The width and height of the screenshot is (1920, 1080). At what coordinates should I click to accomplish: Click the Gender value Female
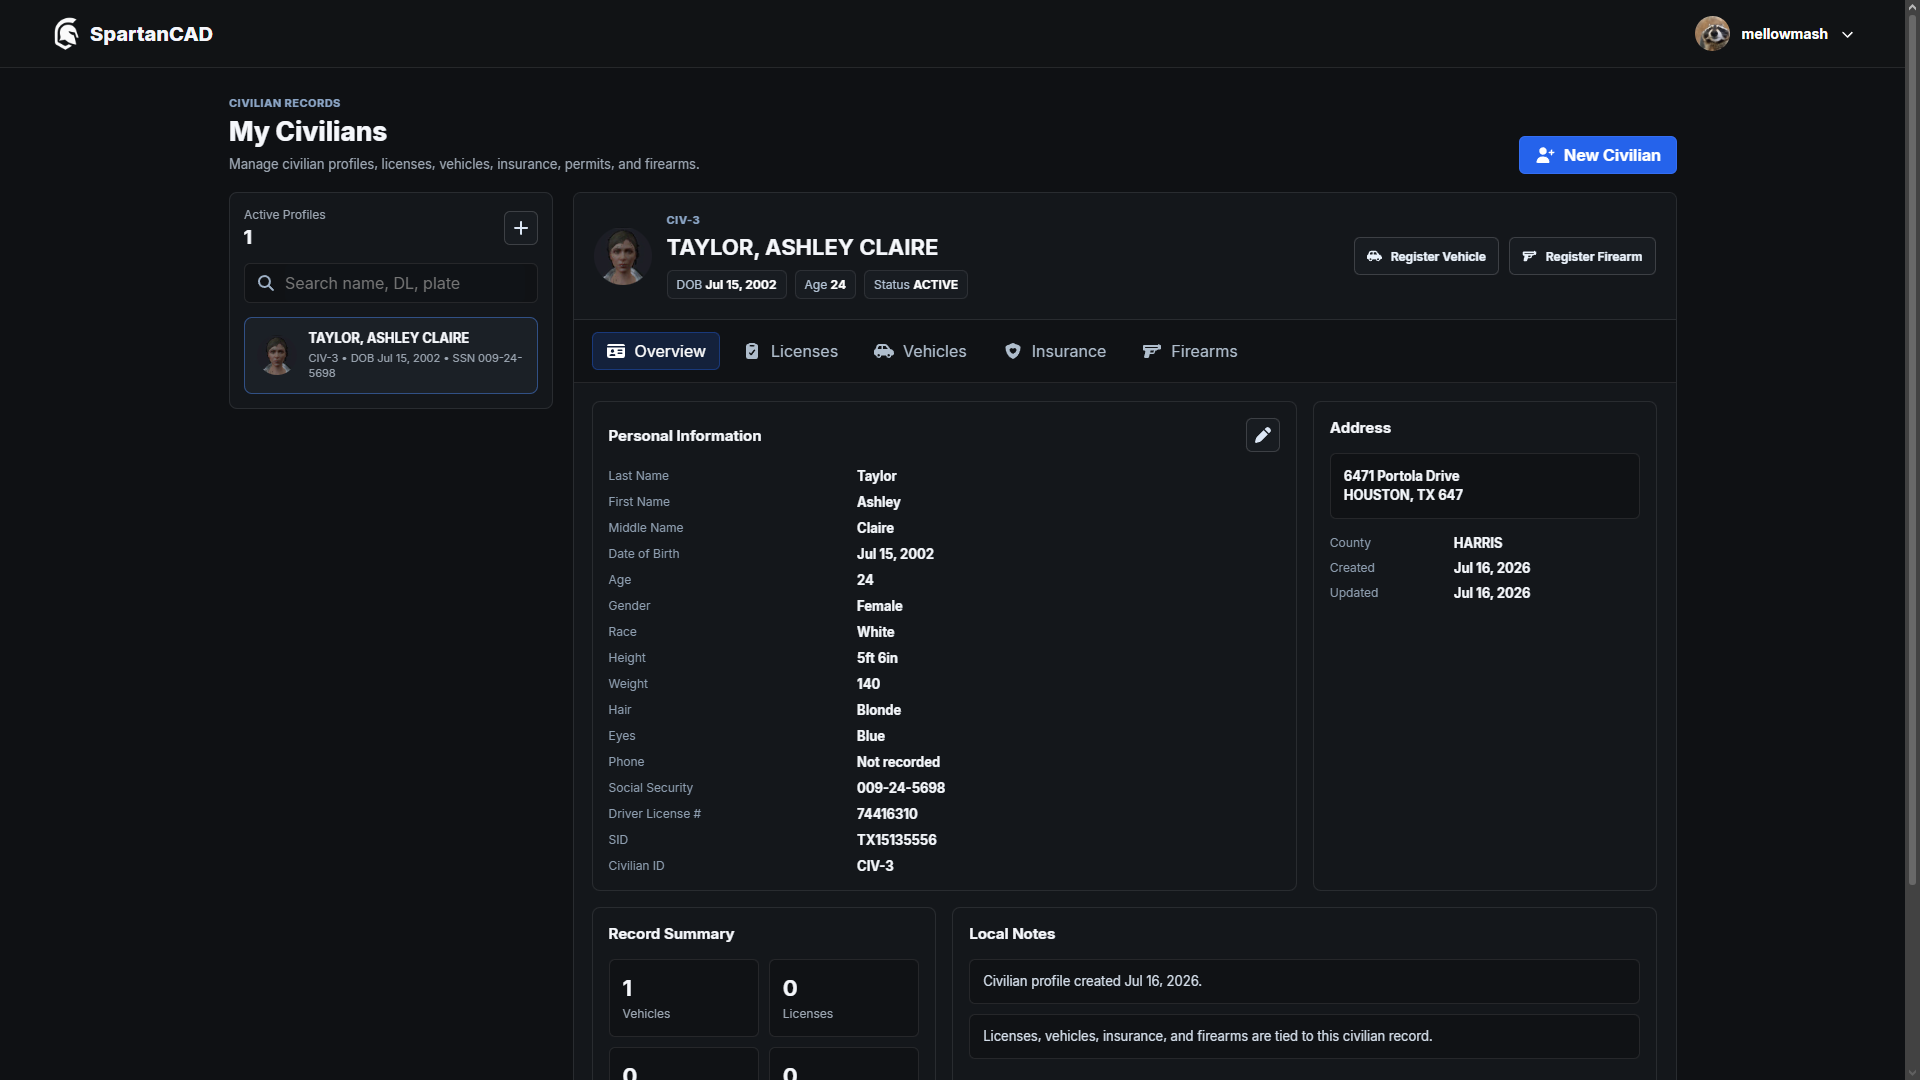pos(880,606)
